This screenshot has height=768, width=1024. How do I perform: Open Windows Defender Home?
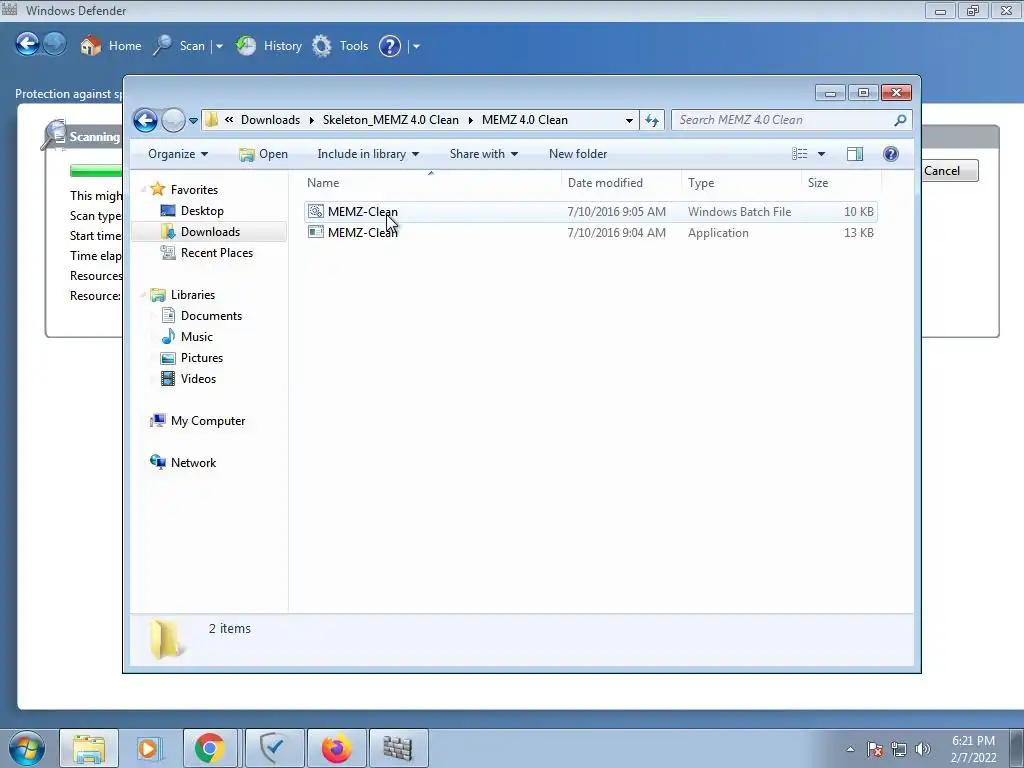click(x=110, y=46)
